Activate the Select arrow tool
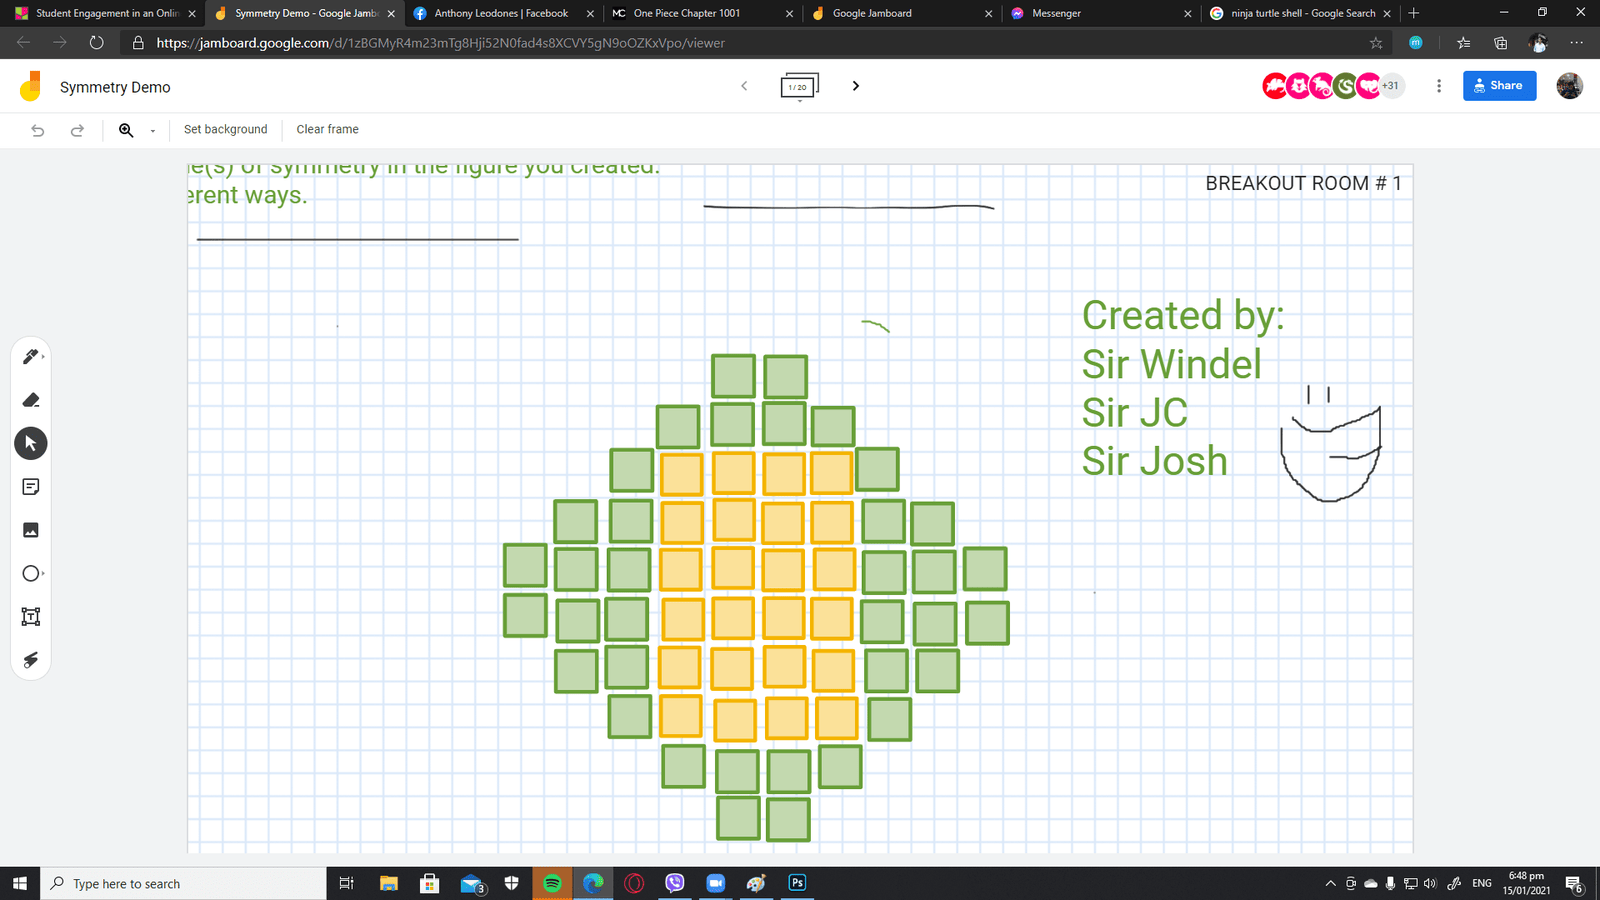1600x900 pixels. (x=30, y=443)
